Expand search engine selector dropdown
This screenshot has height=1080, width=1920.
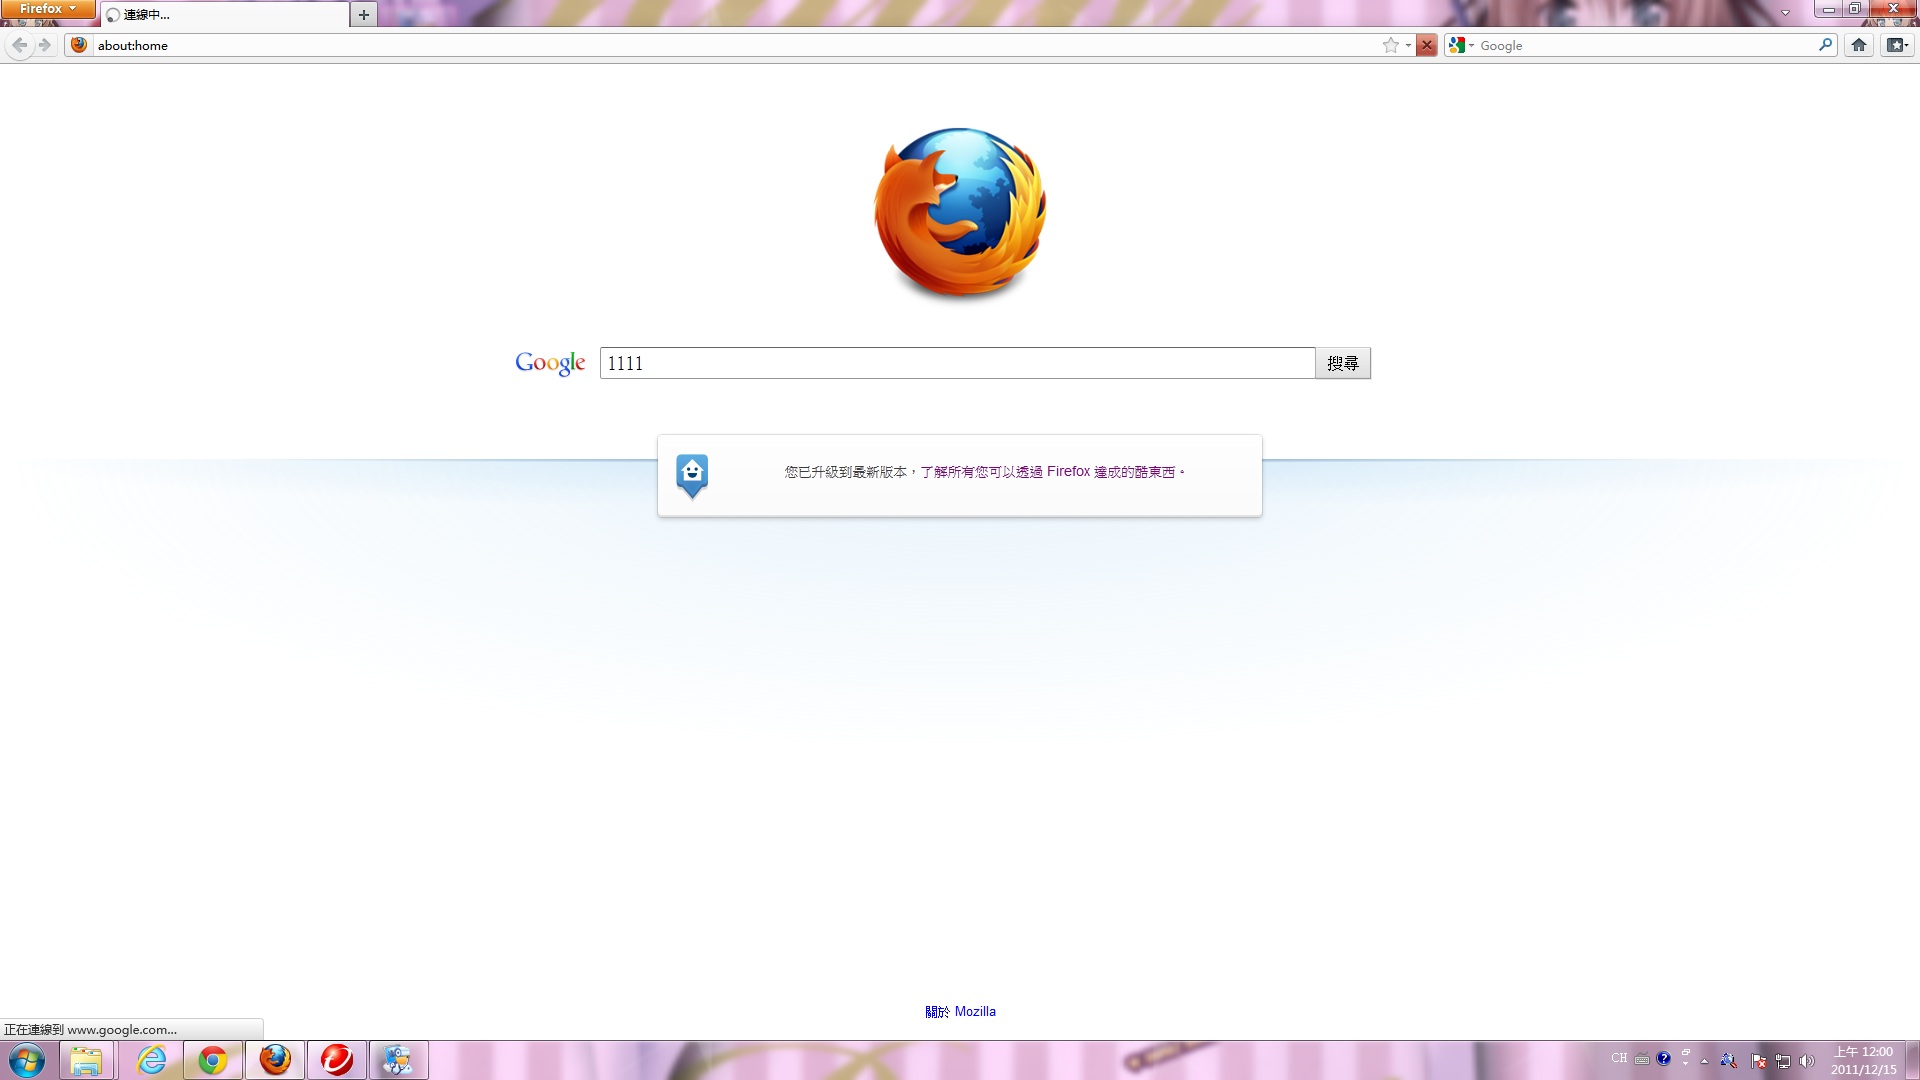coord(1461,45)
